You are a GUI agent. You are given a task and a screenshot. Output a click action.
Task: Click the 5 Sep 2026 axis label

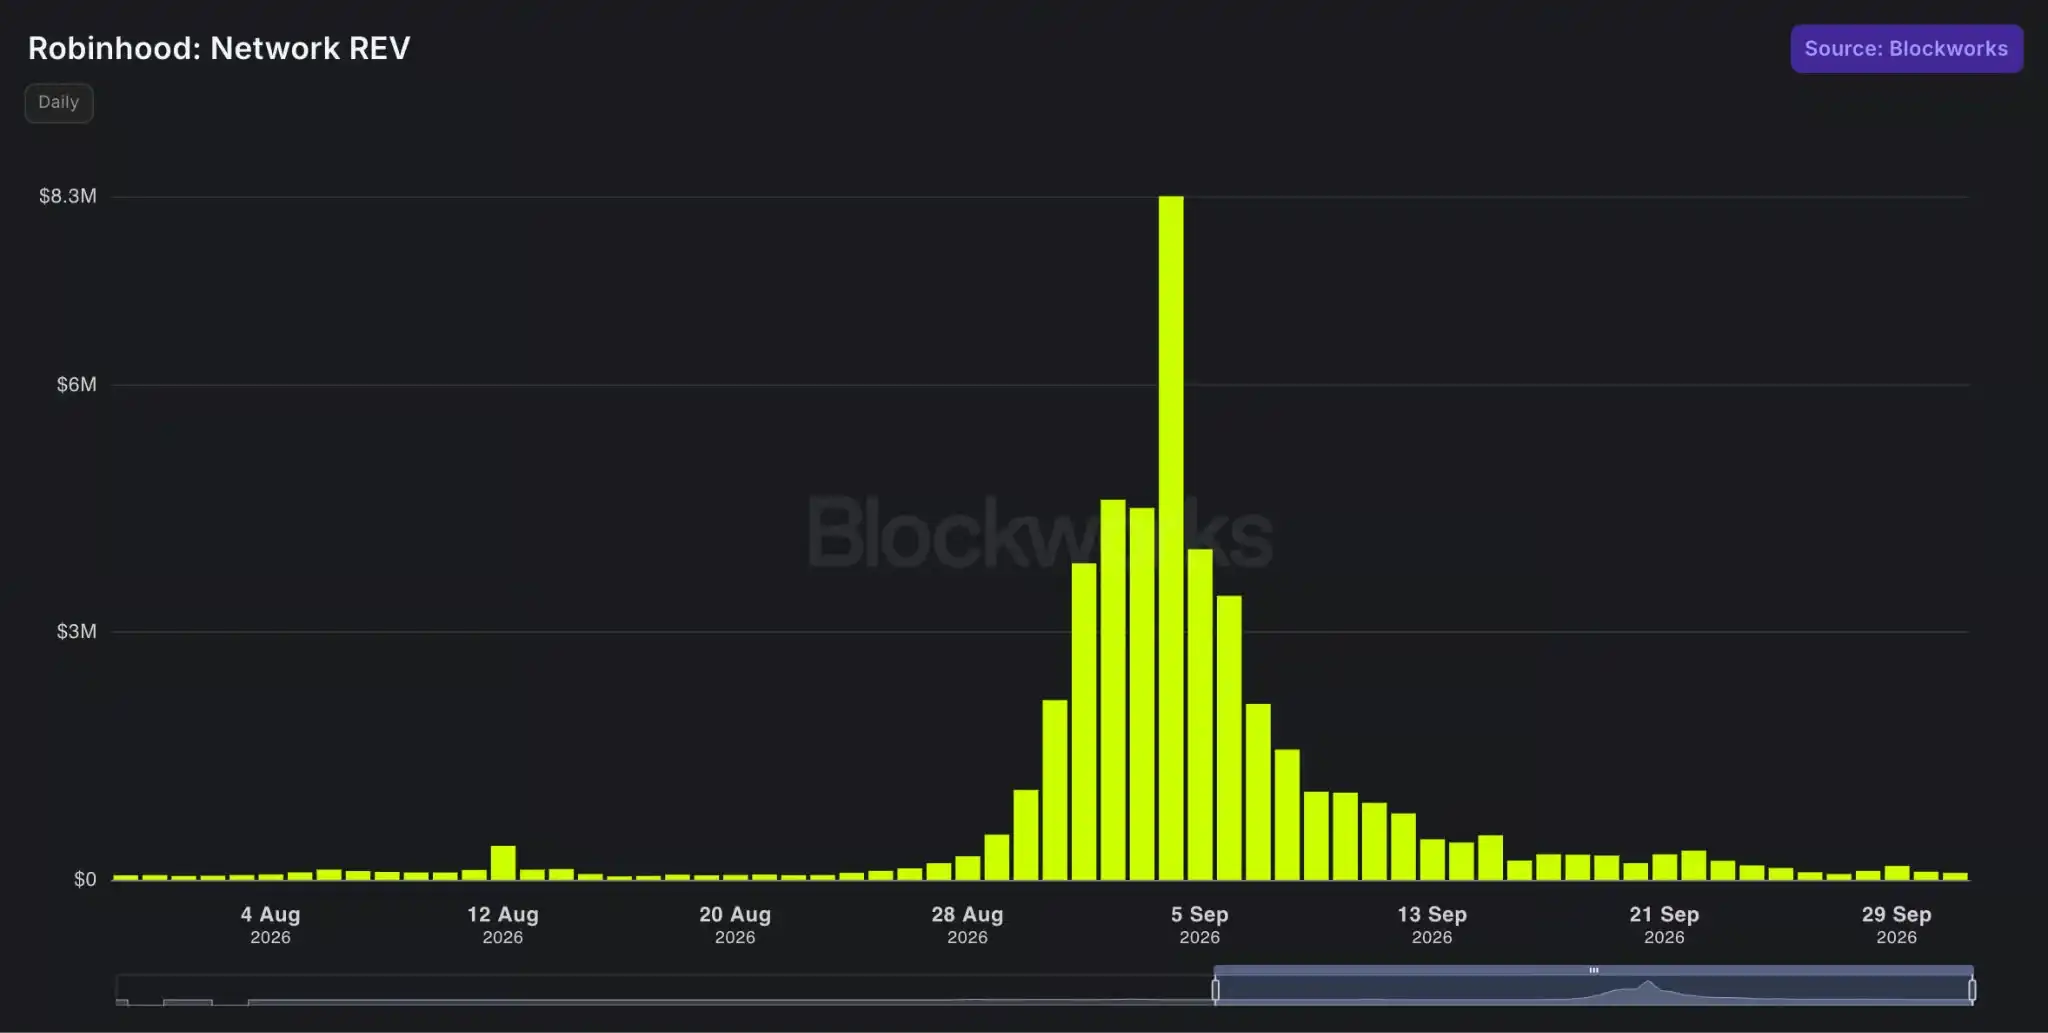coord(1199,924)
